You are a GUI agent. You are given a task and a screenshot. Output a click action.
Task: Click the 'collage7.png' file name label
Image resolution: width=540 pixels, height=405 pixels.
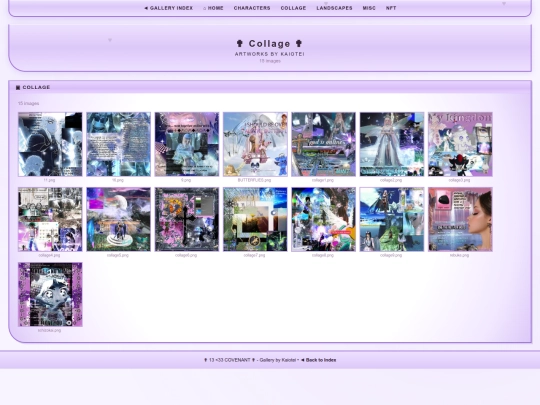pos(255,255)
